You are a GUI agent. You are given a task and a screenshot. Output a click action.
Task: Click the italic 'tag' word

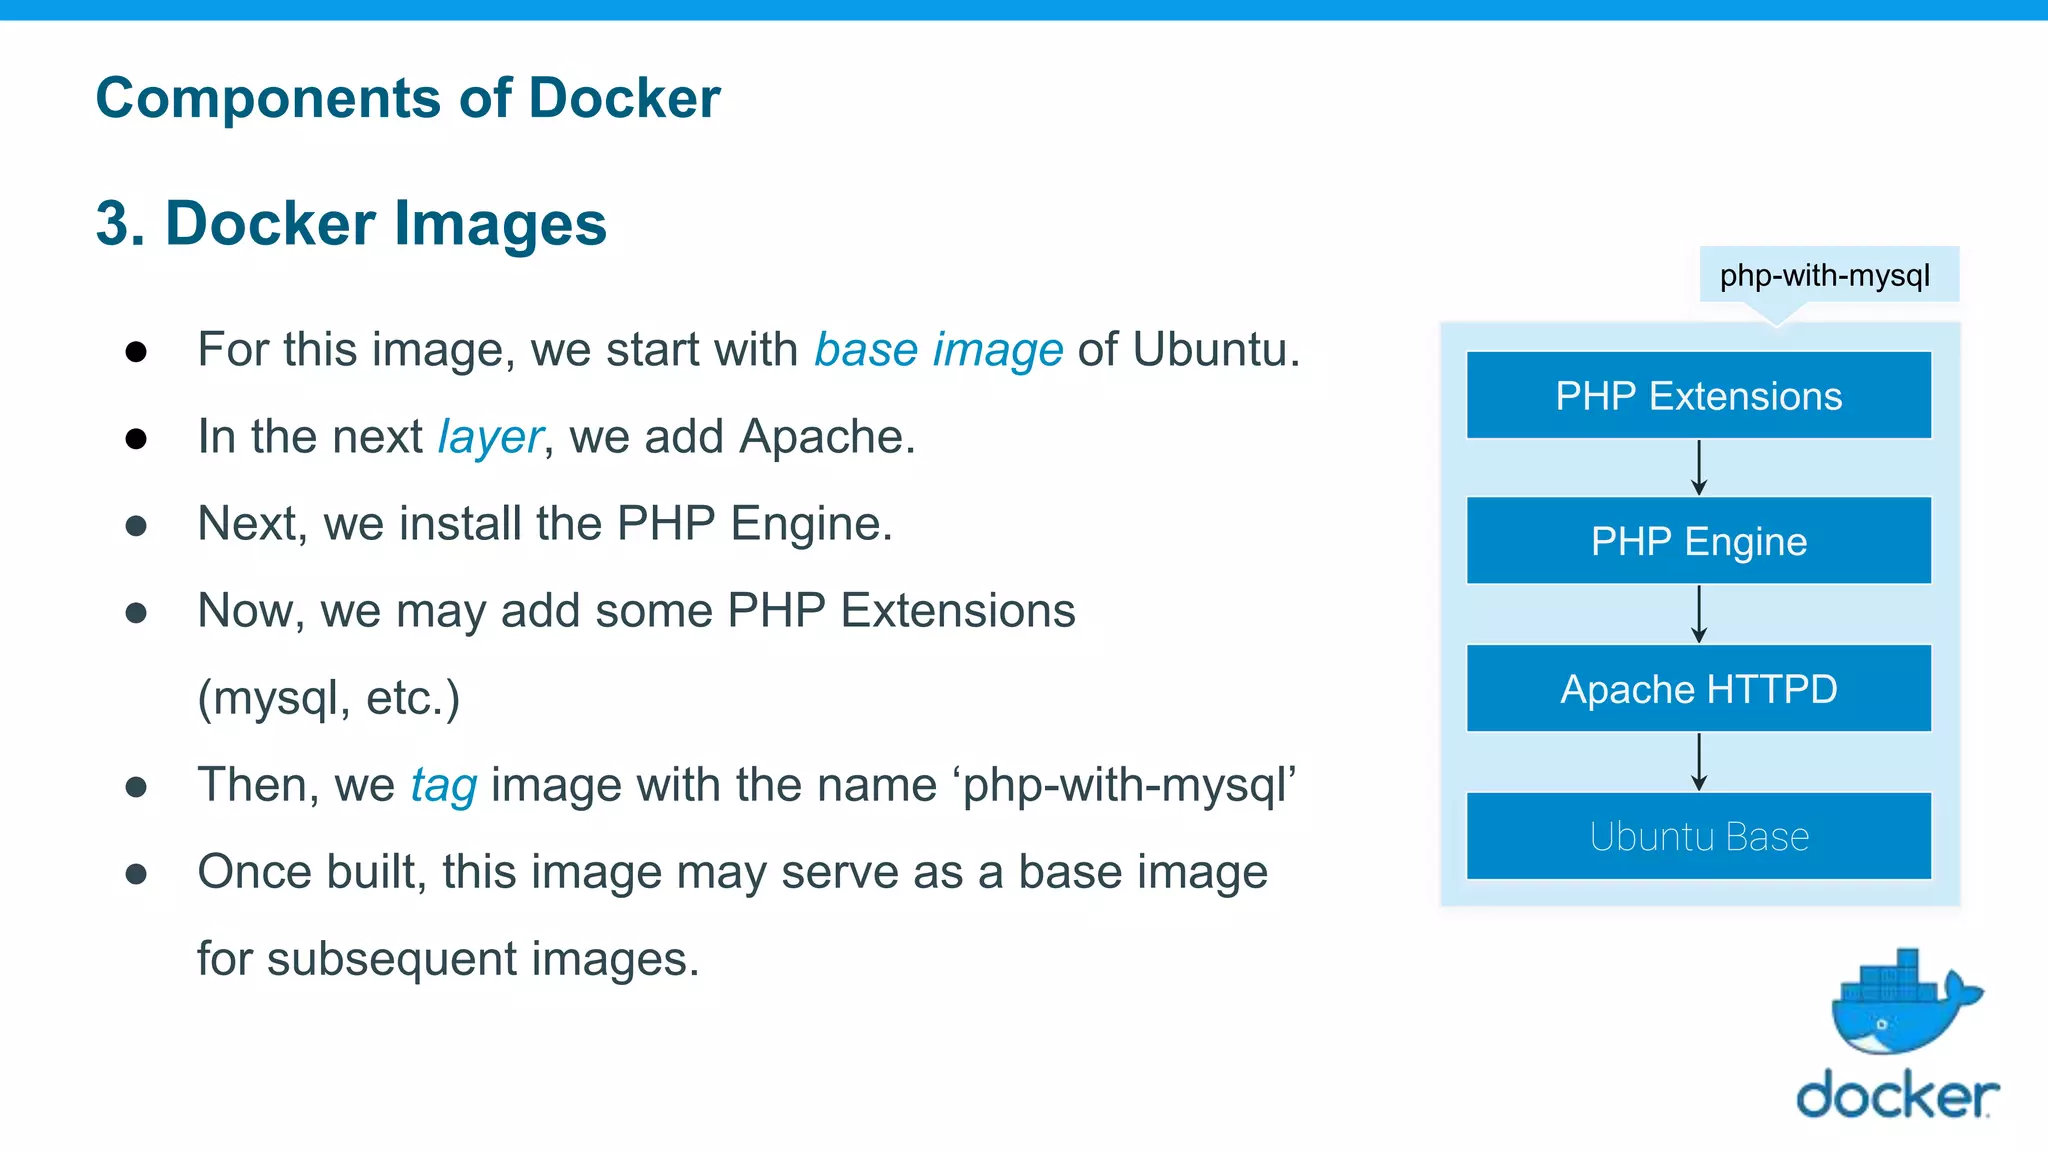point(444,785)
